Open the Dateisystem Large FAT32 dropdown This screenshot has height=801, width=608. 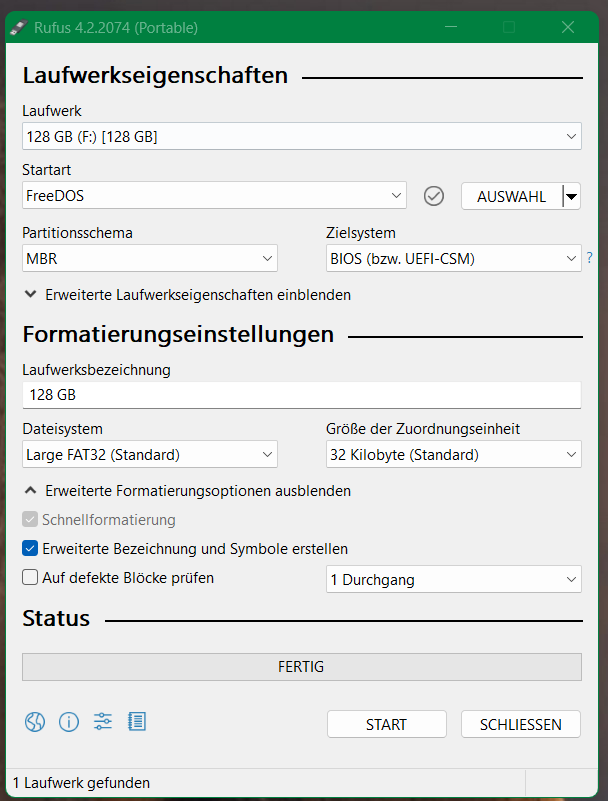[x=150, y=454]
